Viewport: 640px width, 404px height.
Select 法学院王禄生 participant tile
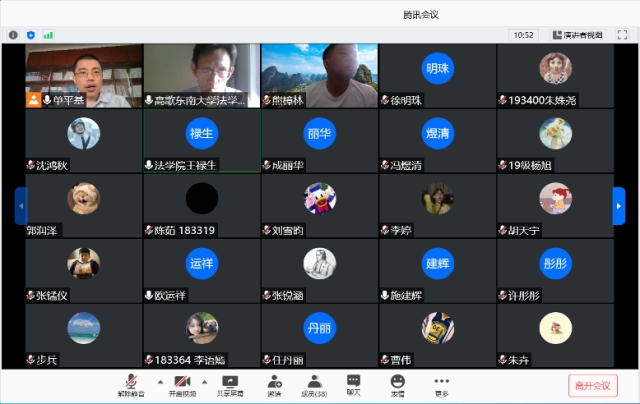click(x=201, y=140)
